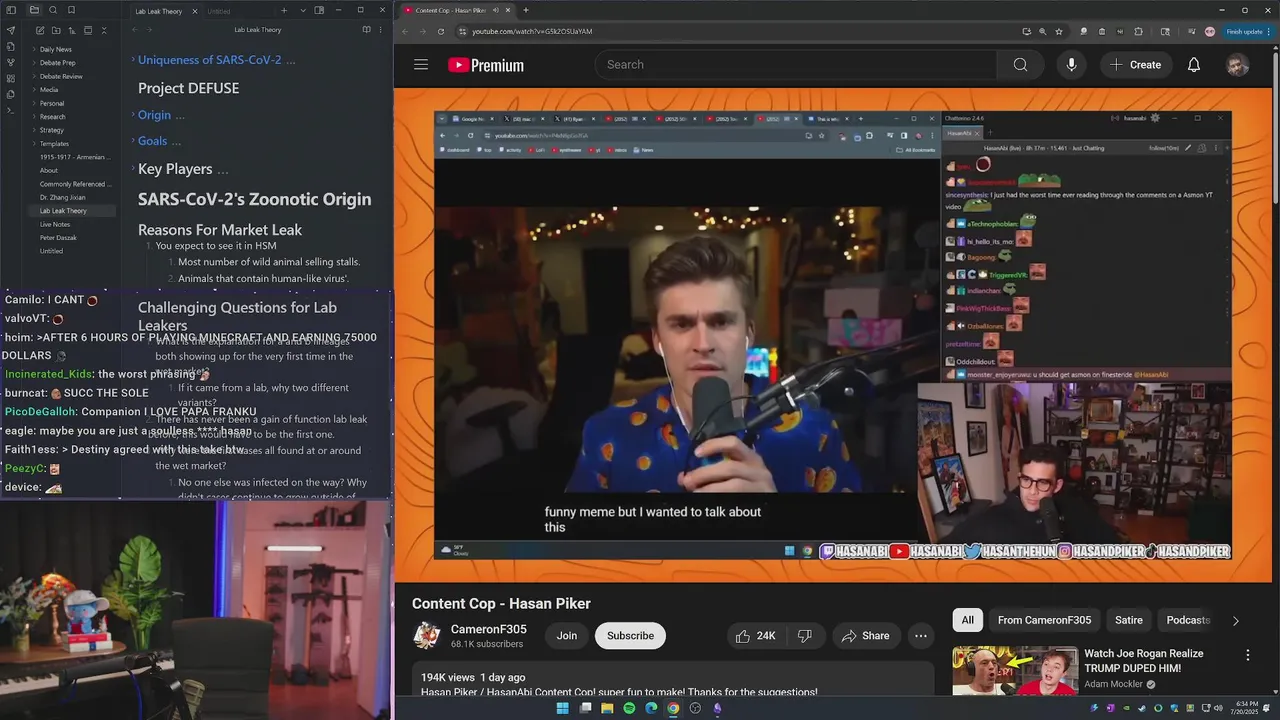Open YouTube notifications bell
The image size is (1280, 720).
1194,65
